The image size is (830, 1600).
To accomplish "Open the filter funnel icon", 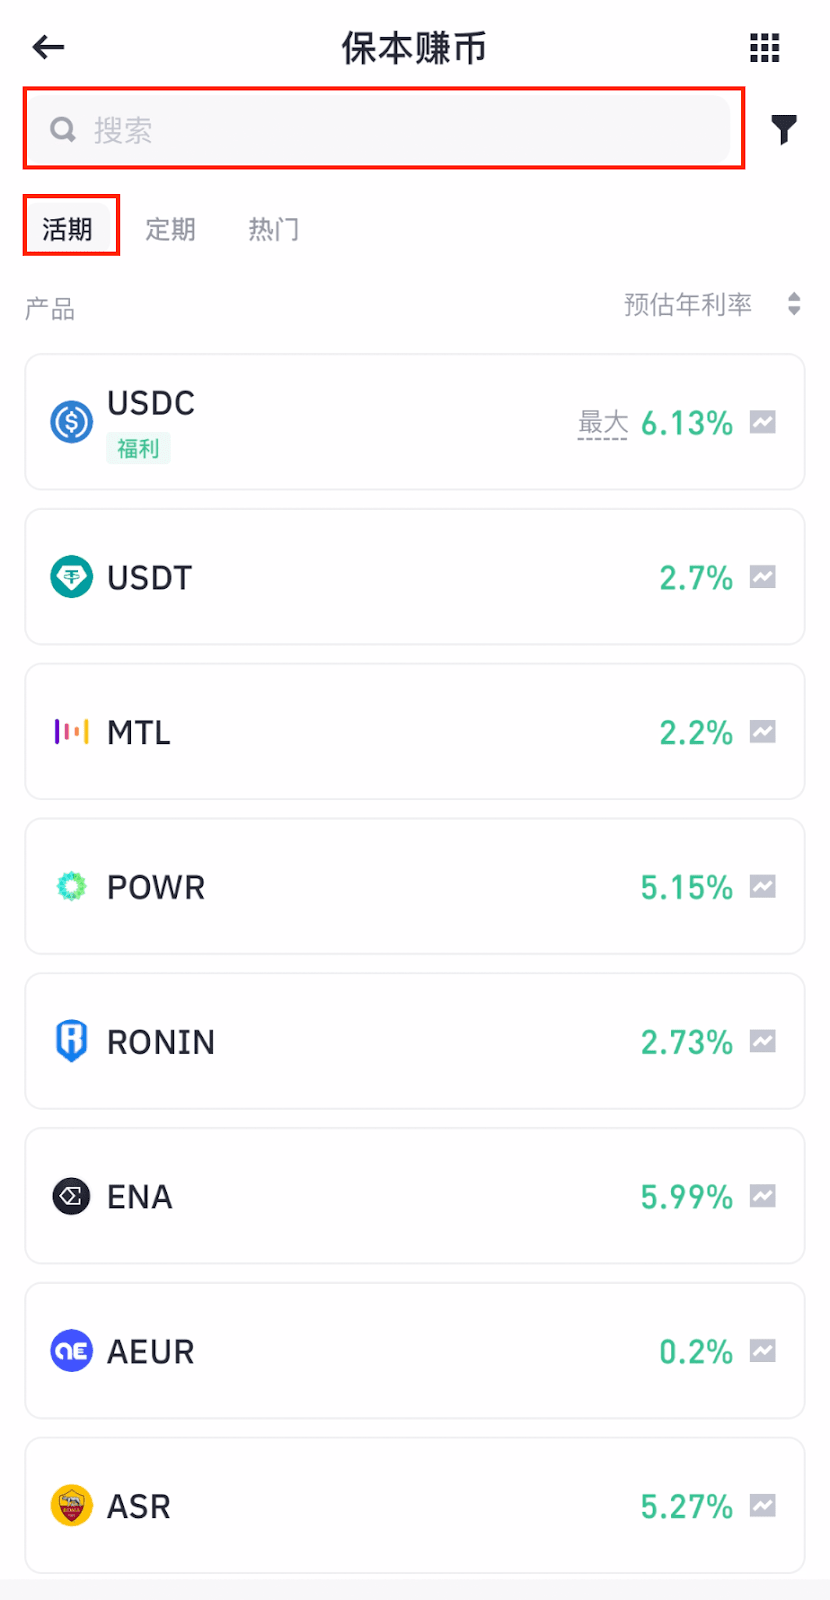I will click(x=784, y=129).
